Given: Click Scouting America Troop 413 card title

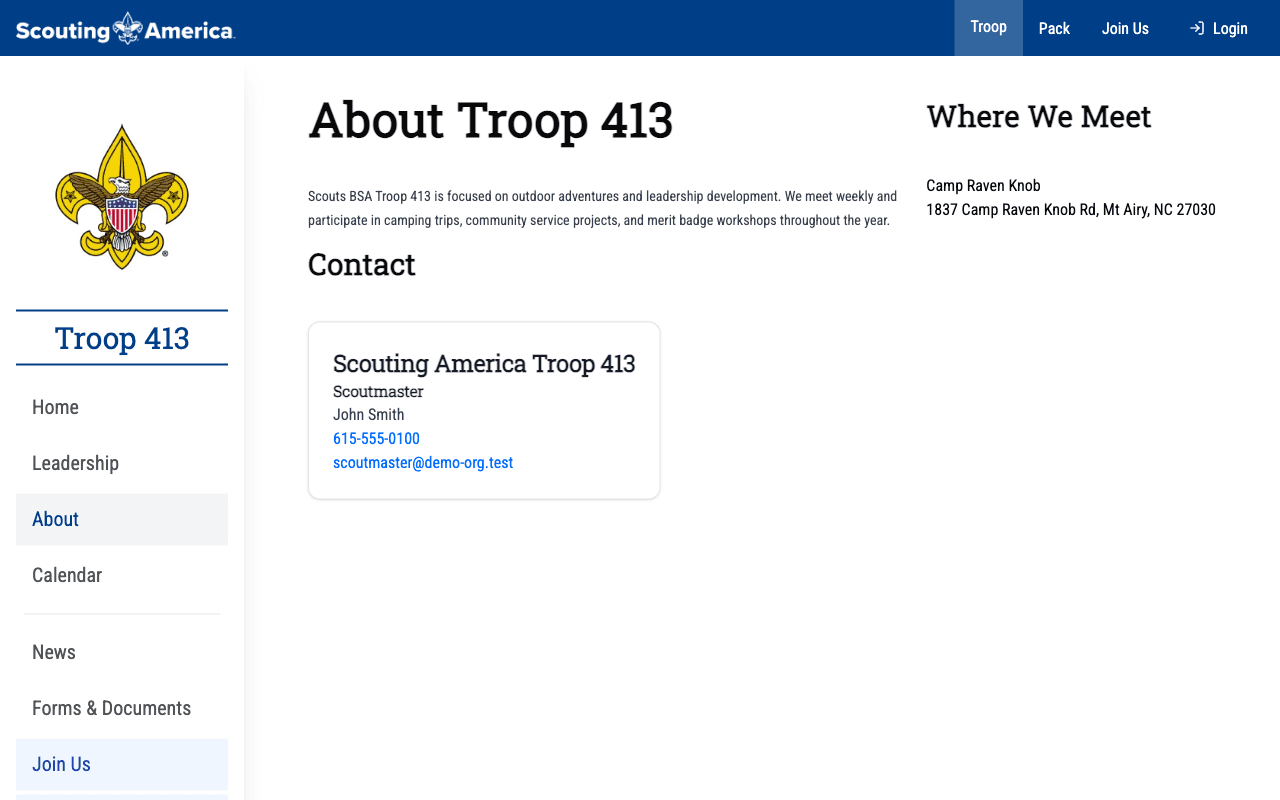Looking at the screenshot, I should click(x=484, y=363).
